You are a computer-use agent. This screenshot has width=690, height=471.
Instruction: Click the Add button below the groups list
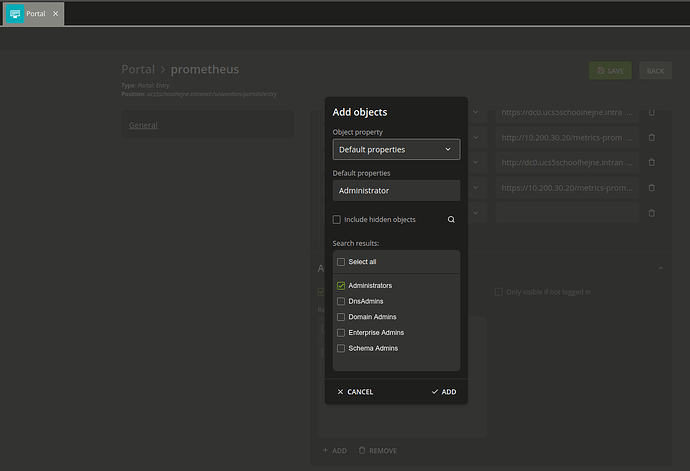334,450
